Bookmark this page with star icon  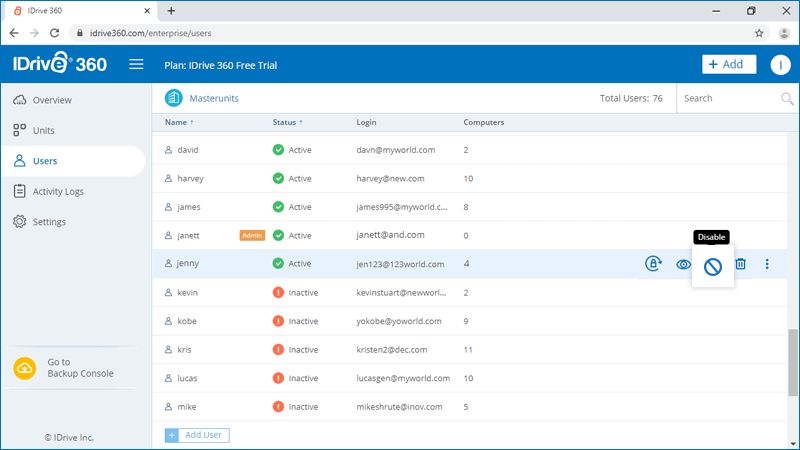click(x=759, y=33)
